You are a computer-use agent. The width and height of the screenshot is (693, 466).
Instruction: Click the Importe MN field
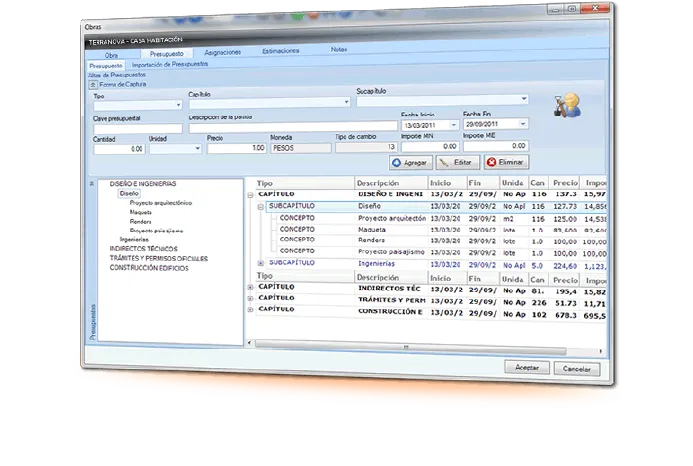(x=430, y=146)
